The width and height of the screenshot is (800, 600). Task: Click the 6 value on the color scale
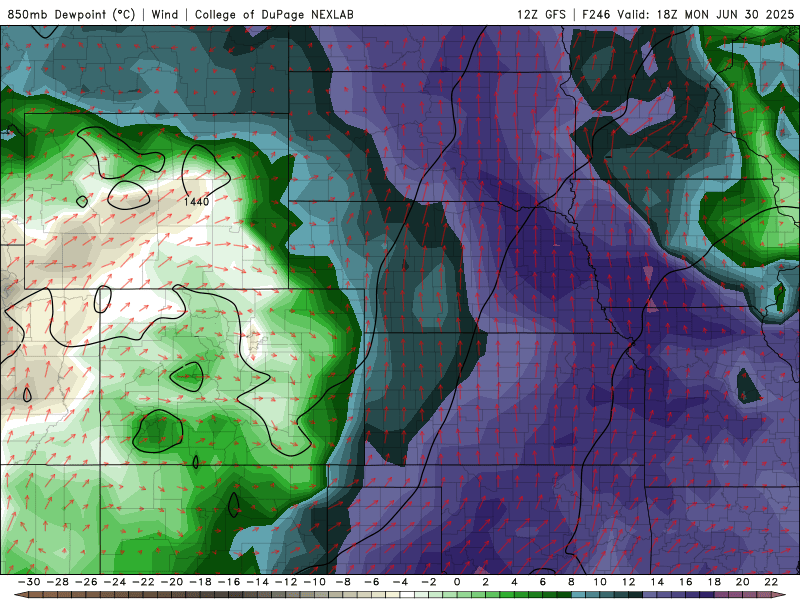[x=542, y=582]
